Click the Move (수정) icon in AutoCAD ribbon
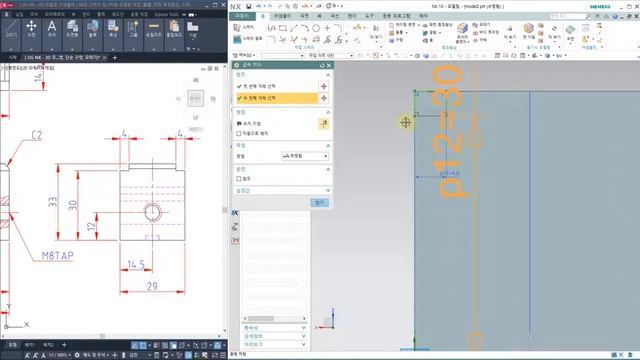The image size is (640, 360). coord(31,27)
